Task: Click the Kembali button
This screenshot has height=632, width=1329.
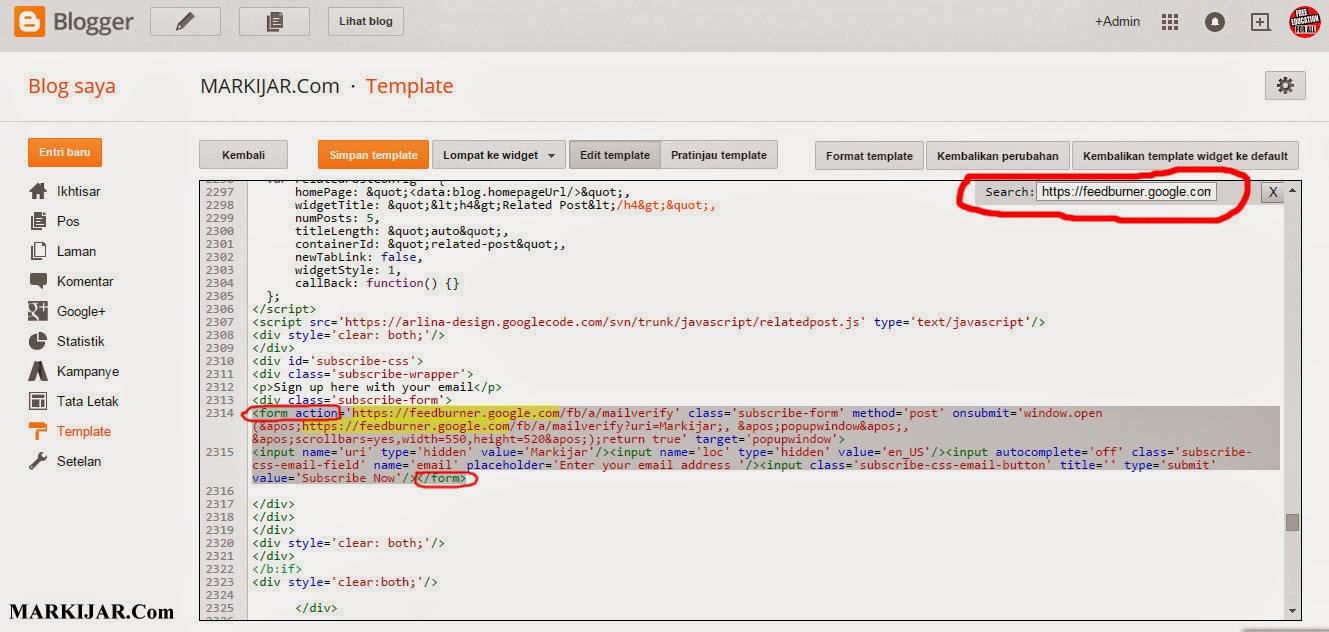Action: [244, 155]
